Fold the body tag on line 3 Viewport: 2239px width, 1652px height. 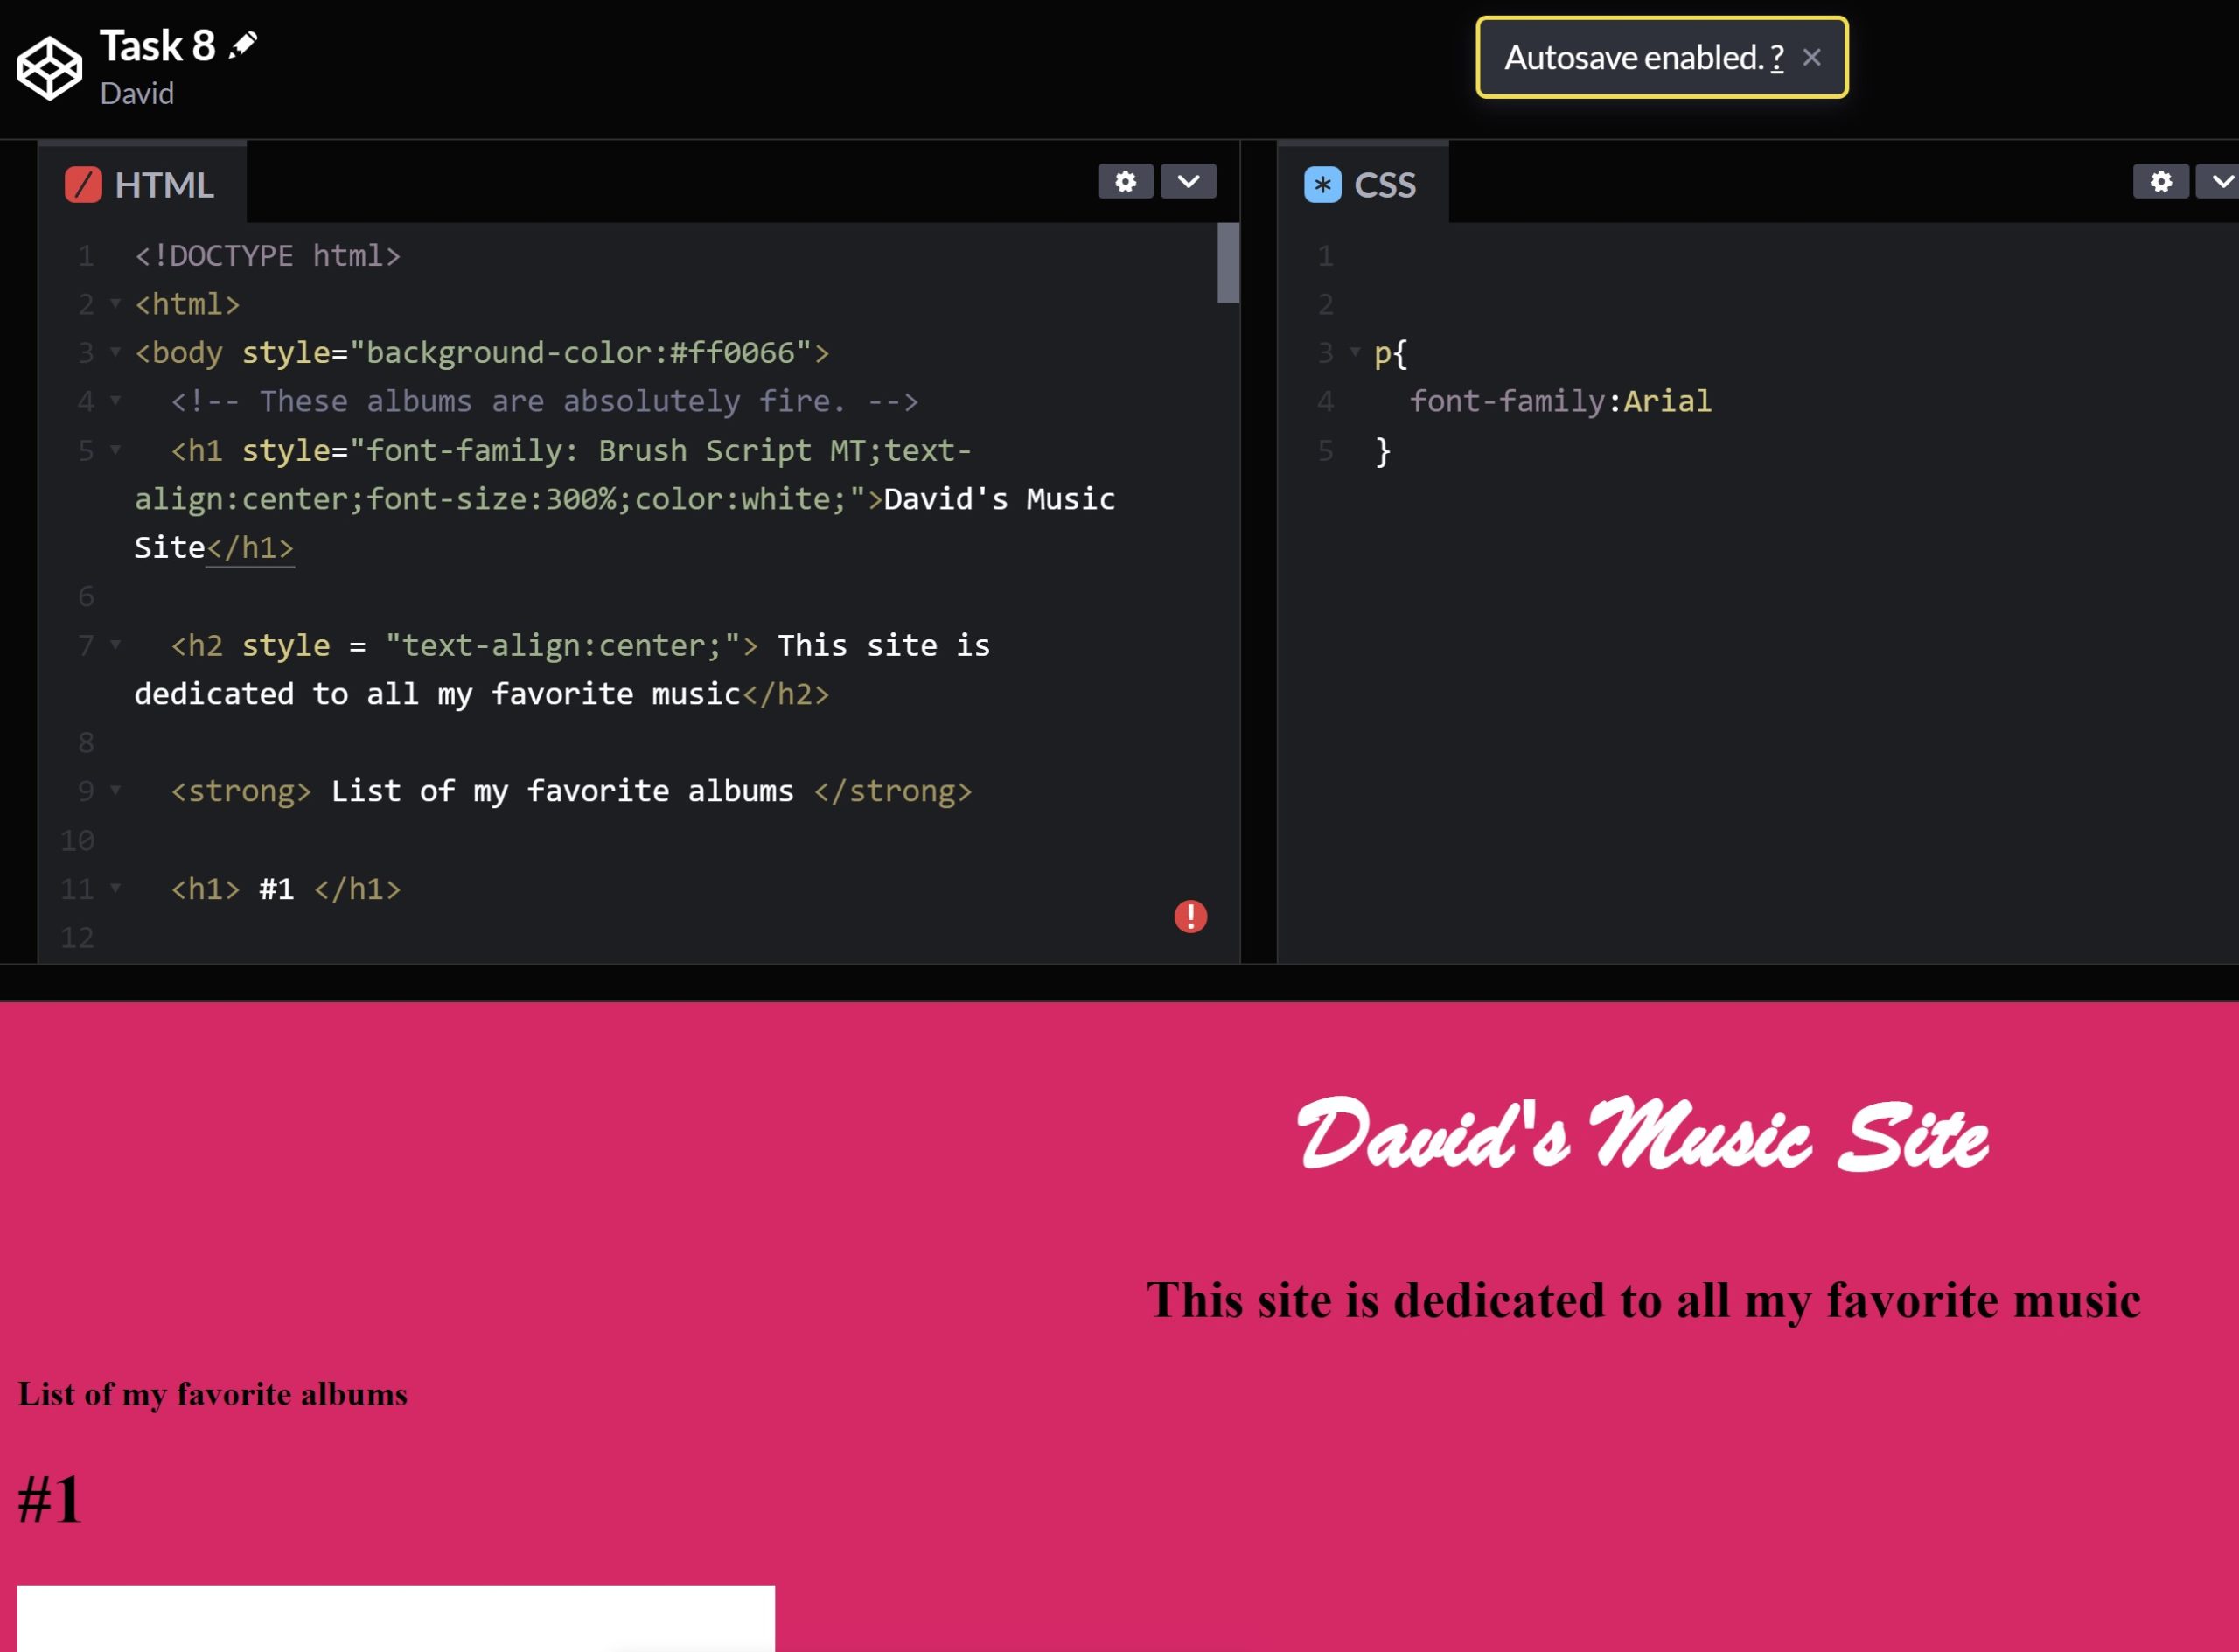coord(115,352)
